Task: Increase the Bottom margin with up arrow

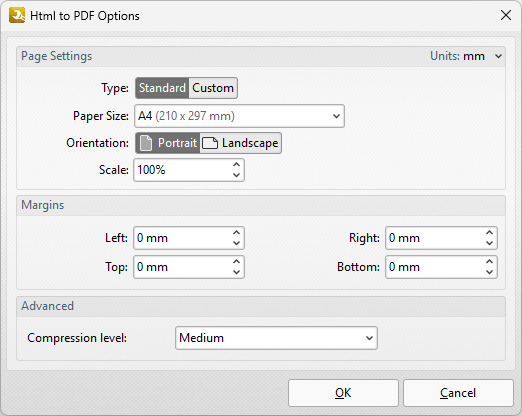Action: tap(489, 262)
